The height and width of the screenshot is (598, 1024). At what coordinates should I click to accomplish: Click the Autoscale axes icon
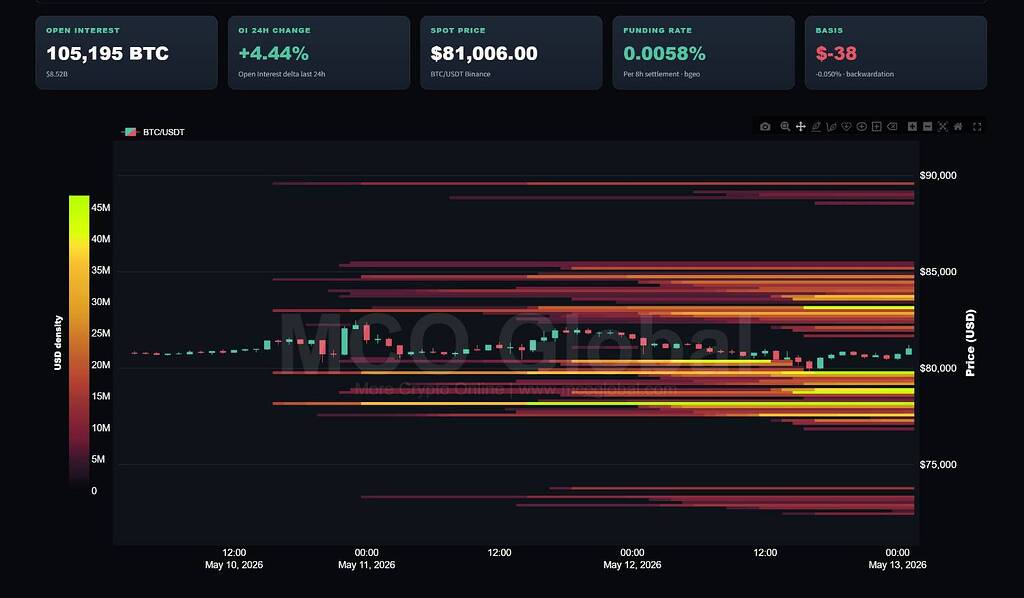coord(943,127)
